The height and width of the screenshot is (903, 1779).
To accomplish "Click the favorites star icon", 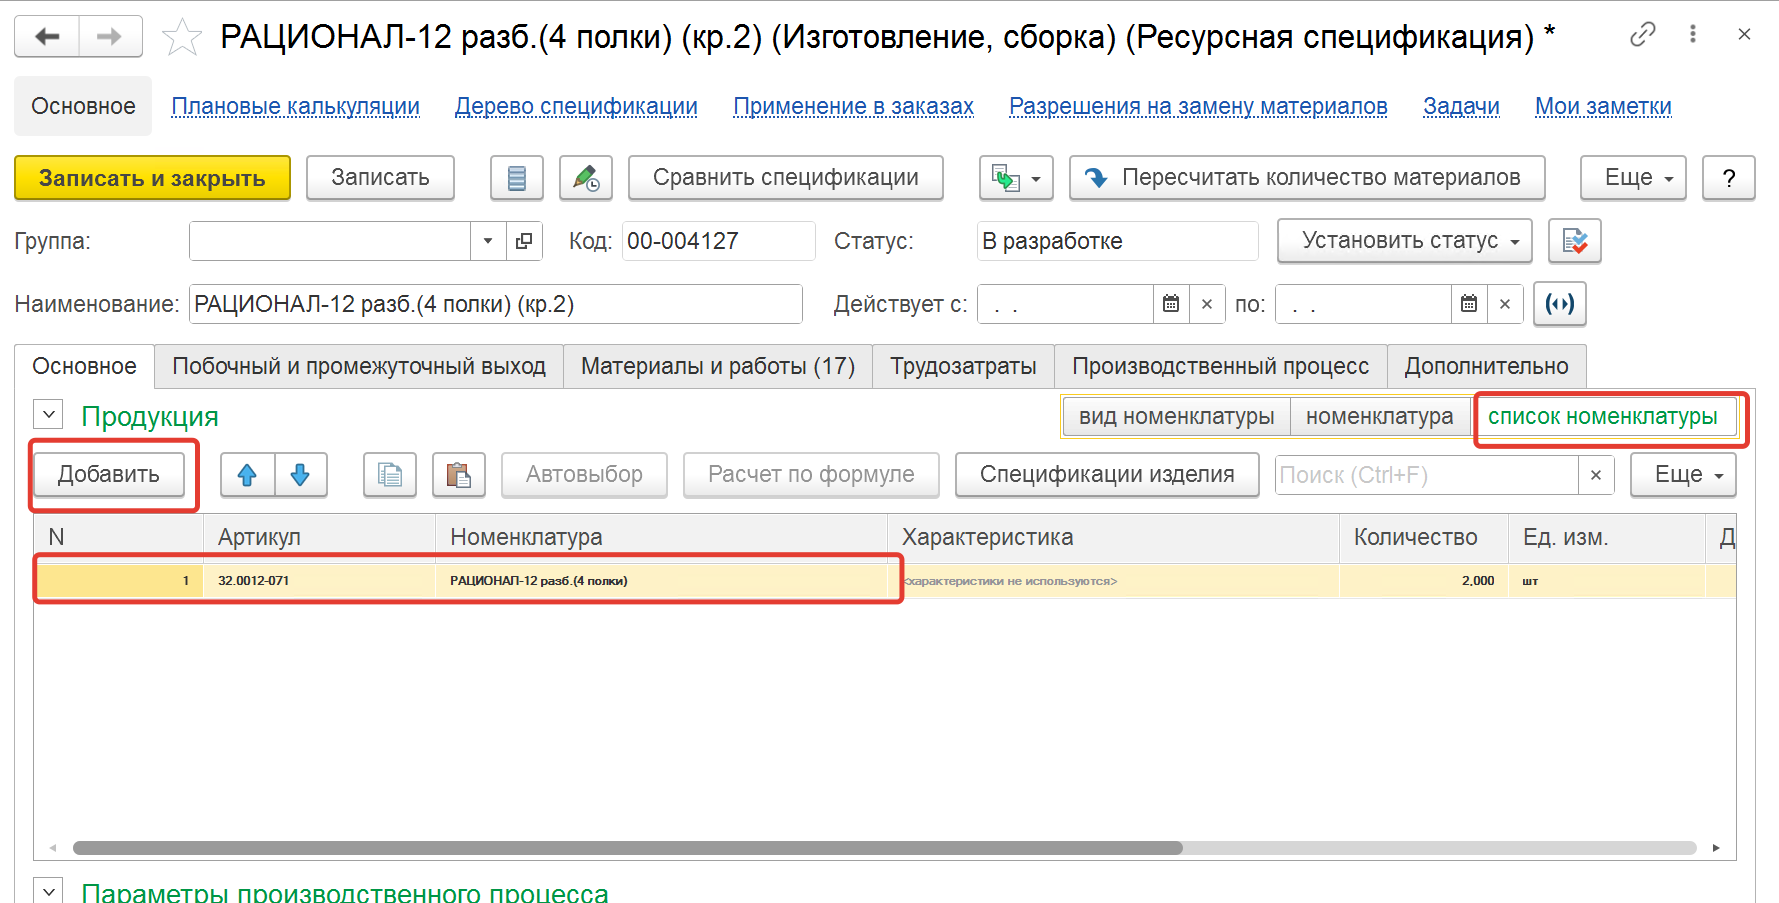I will pos(181,37).
